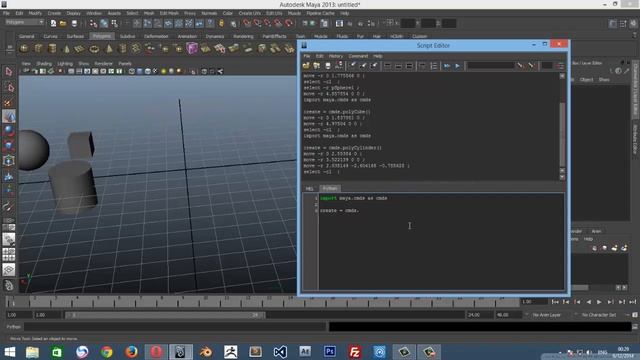Click the Python command line field
The image size is (640, 360).
[176, 327]
